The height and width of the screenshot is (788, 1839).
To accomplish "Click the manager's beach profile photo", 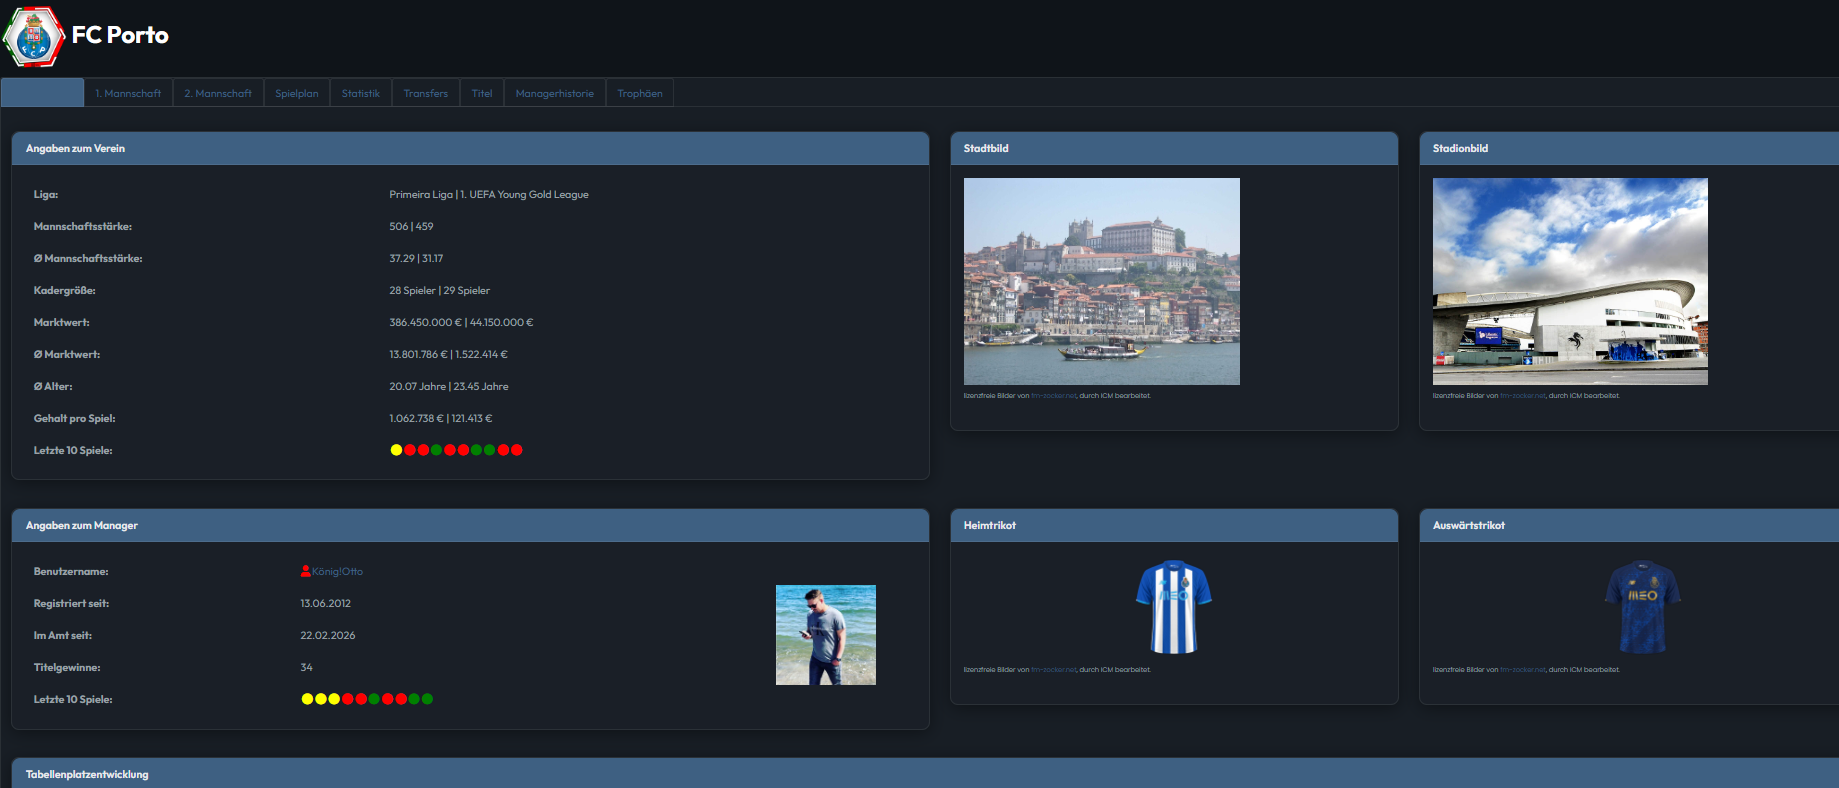I will click(x=825, y=635).
